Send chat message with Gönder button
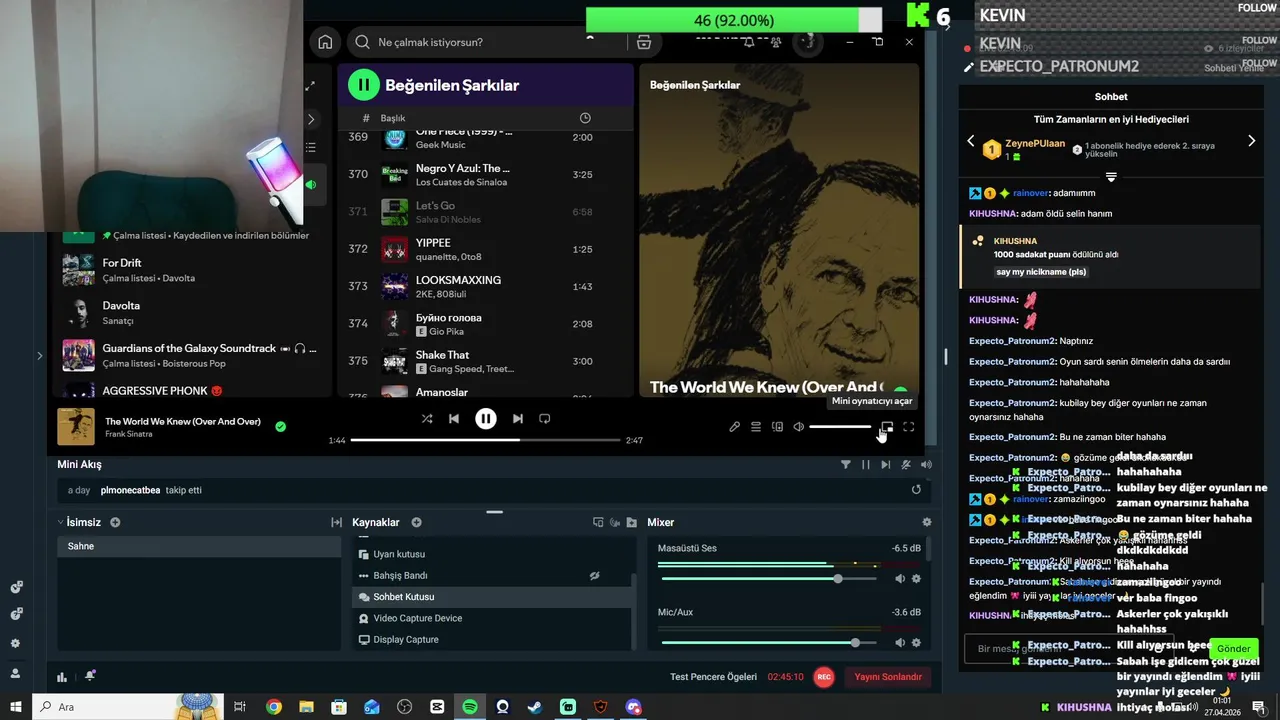The height and width of the screenshot is (720, 1280). point(1234,649)
